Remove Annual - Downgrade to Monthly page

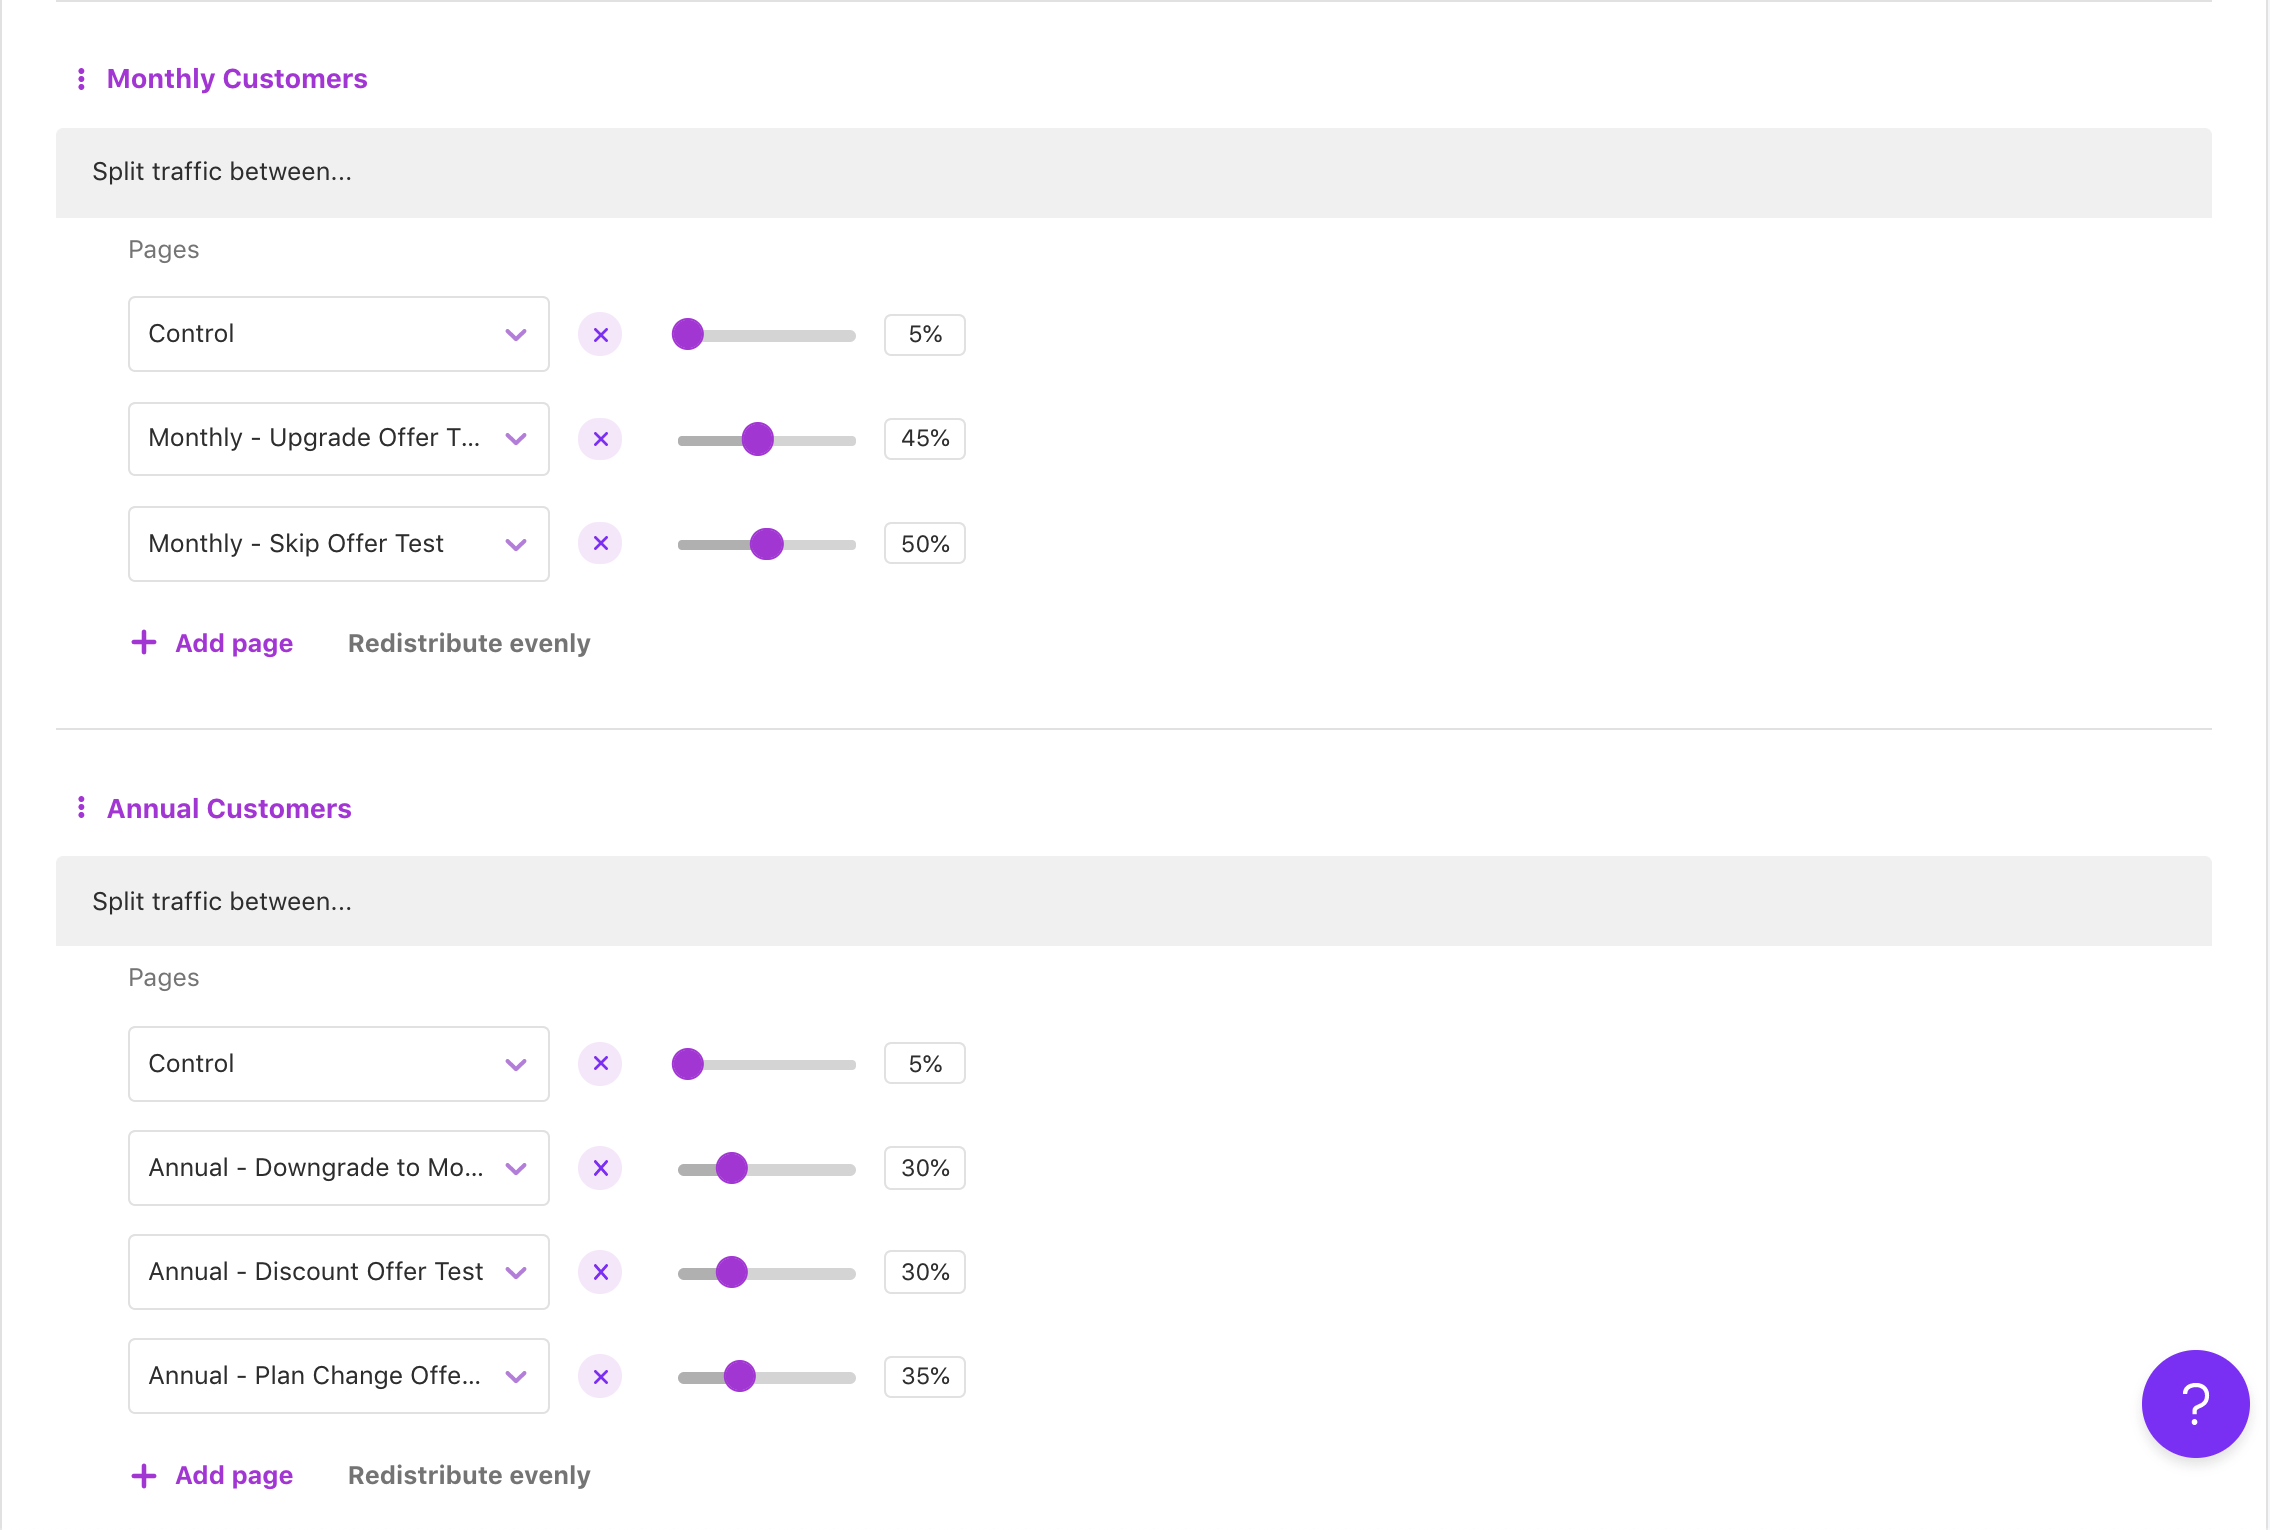click(x=600, y=1168)
